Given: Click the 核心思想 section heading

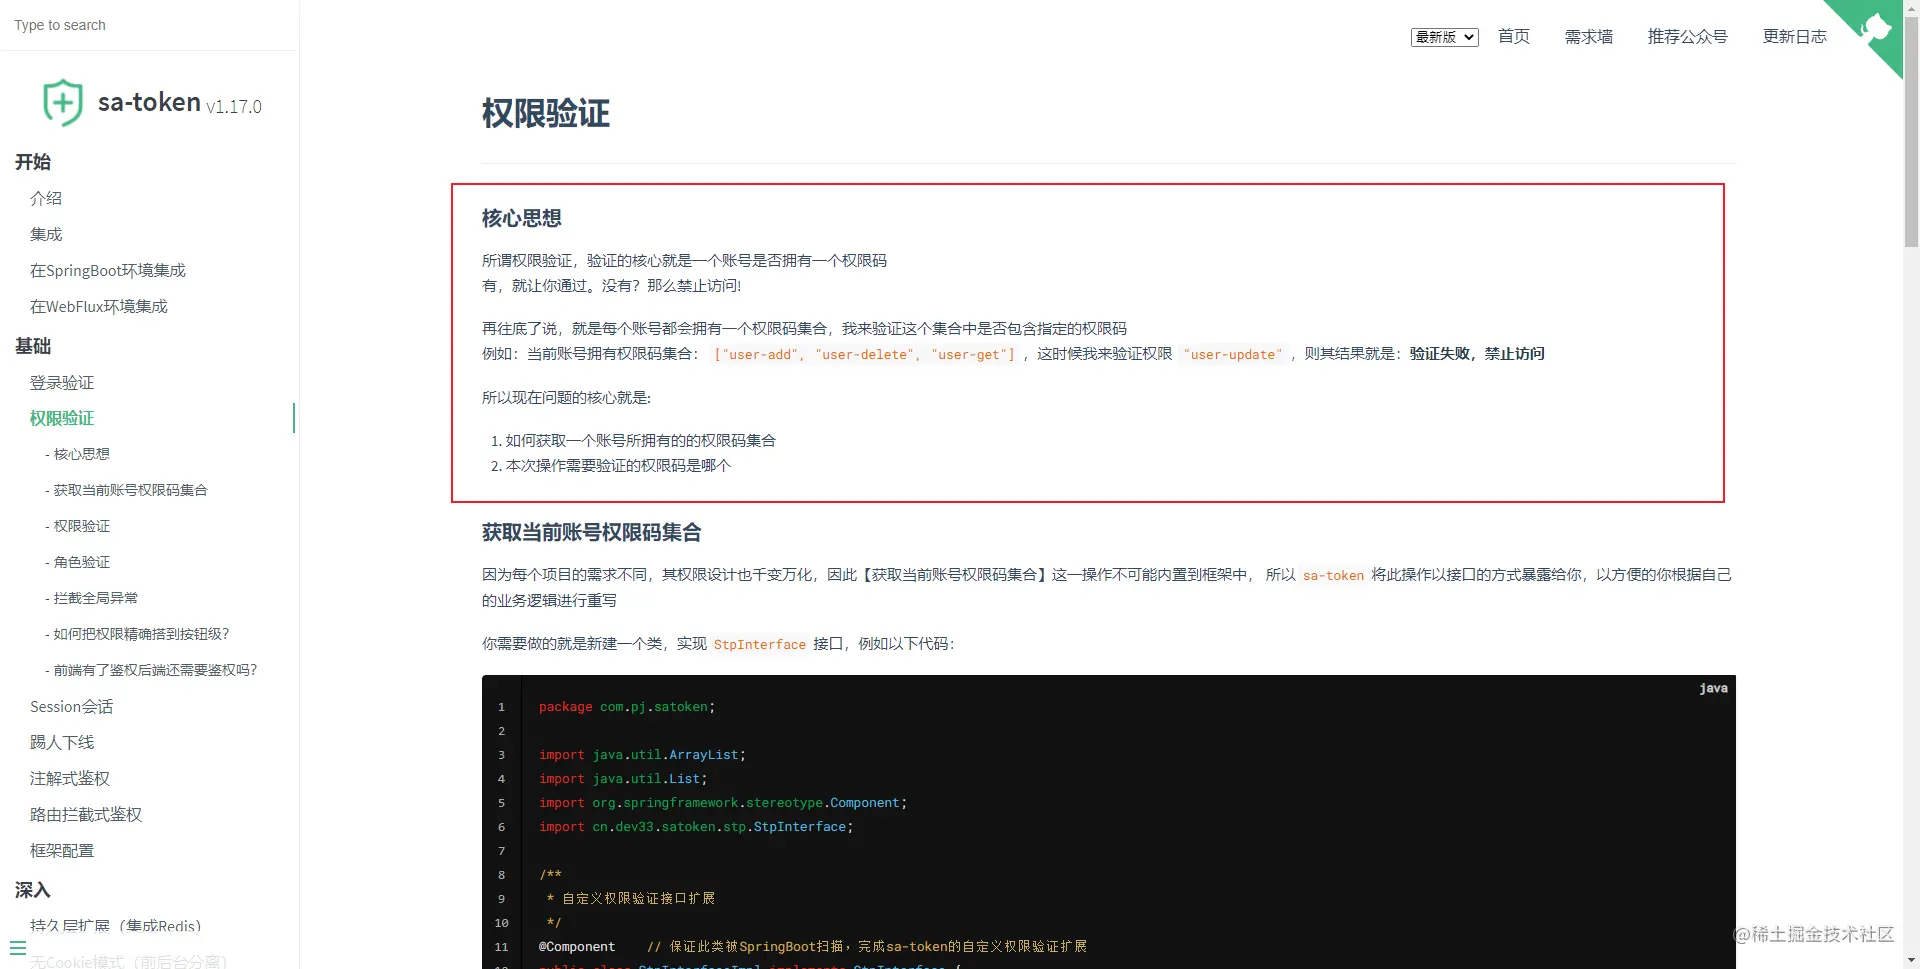Looking at the screenshot, I should tap(522, 218).
